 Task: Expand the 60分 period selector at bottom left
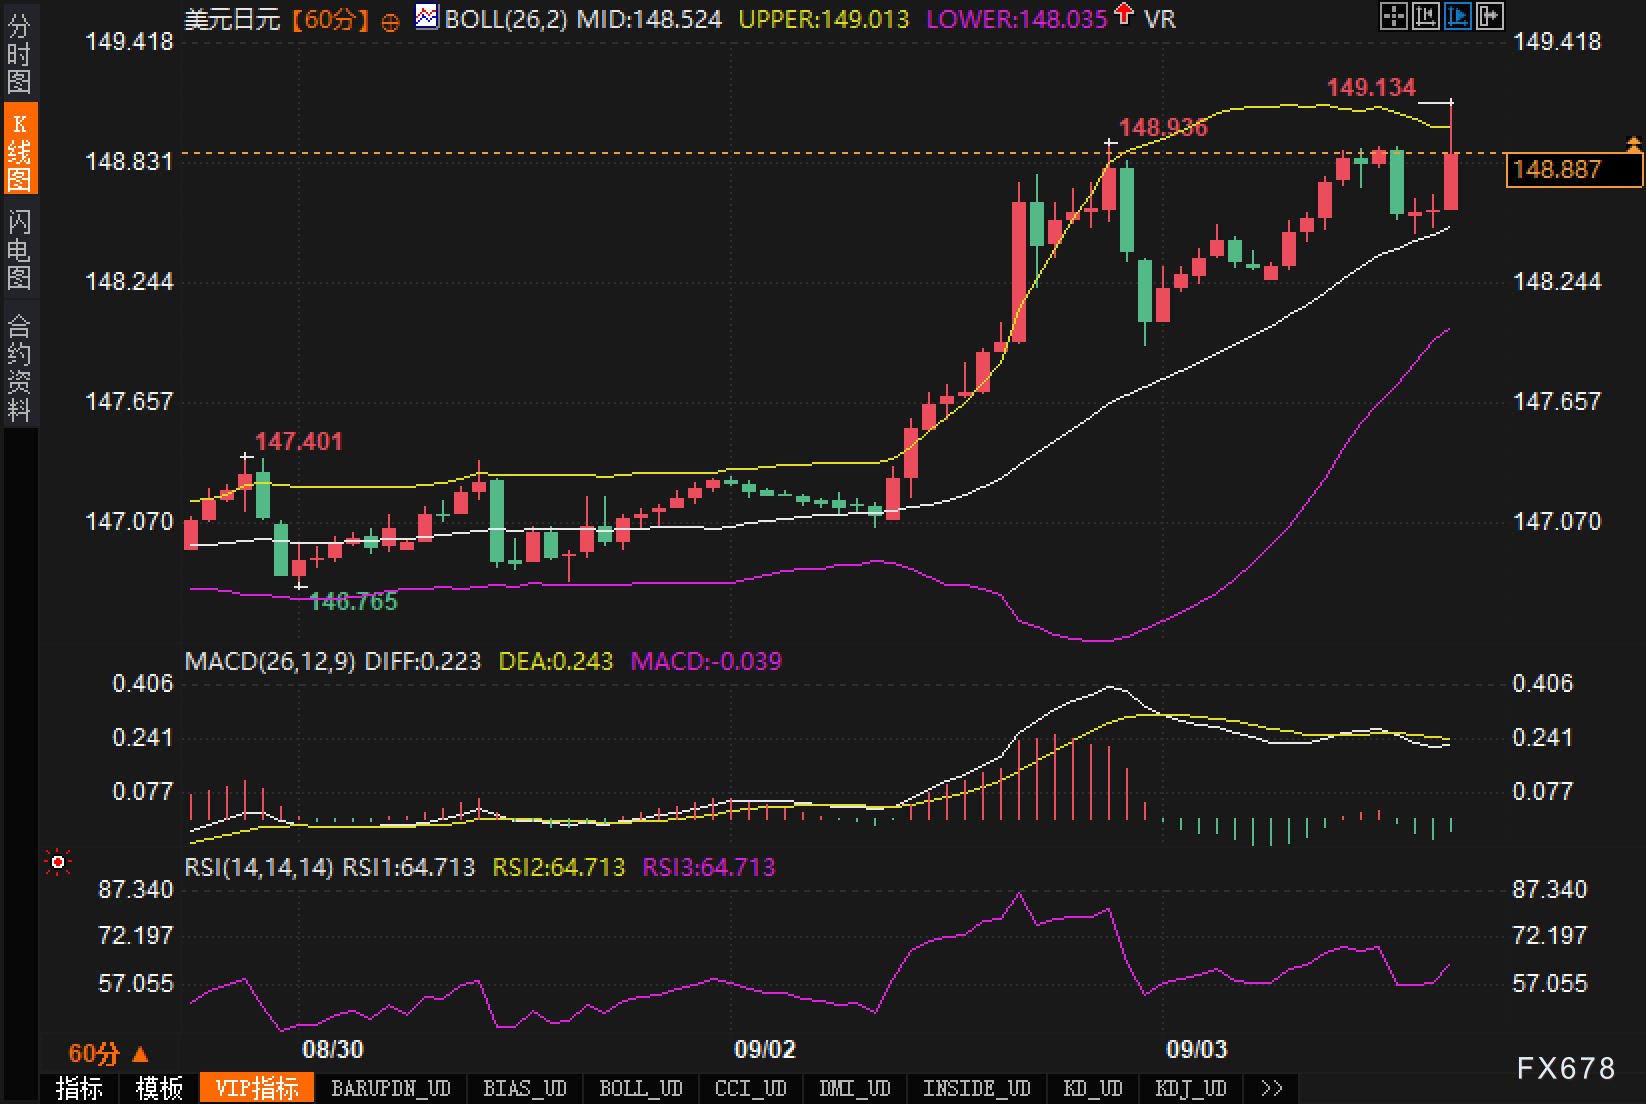108,1053
